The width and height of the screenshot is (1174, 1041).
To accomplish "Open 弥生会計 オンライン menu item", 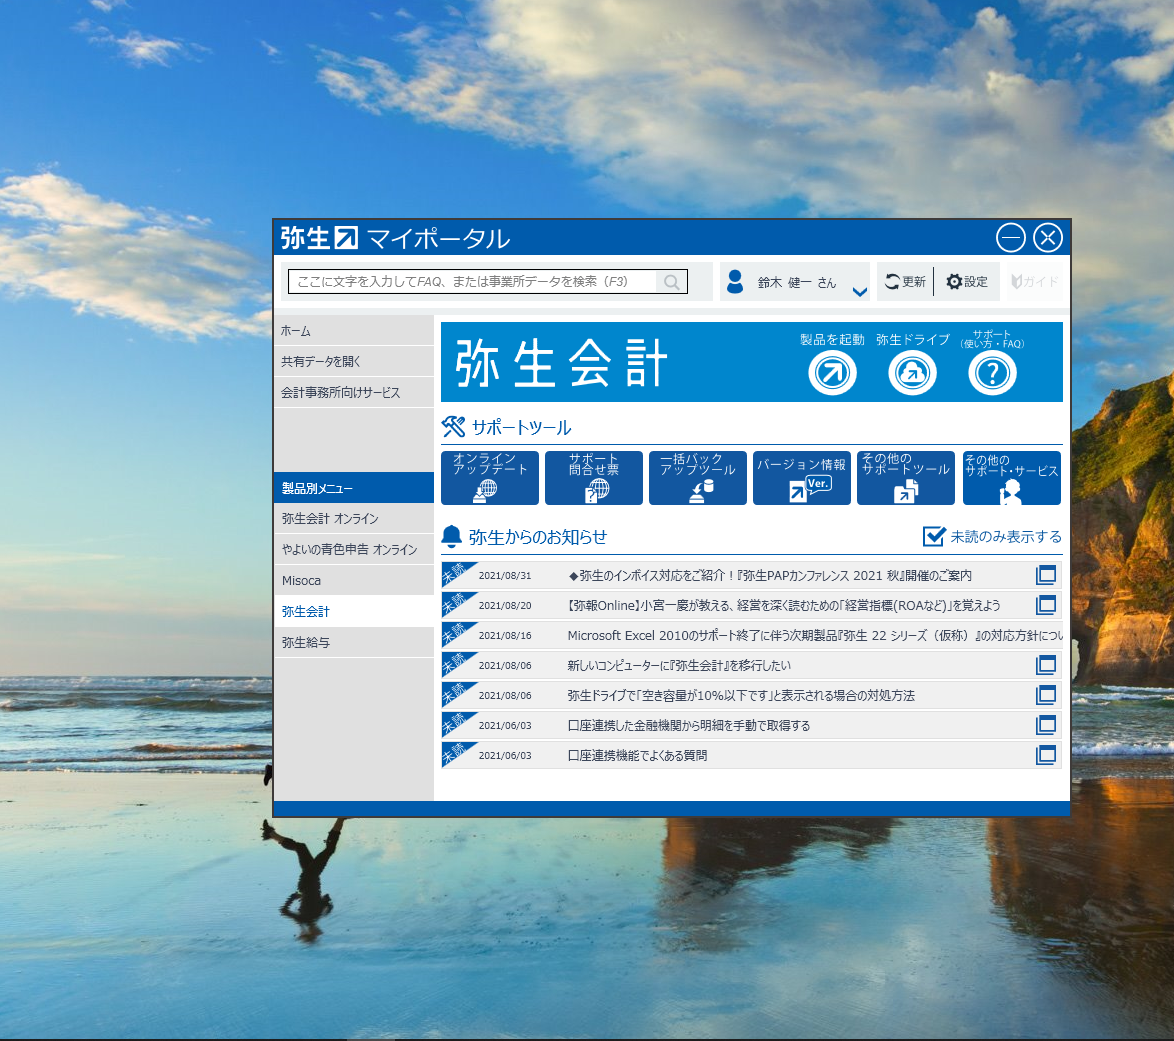I will tap(353, 519).
